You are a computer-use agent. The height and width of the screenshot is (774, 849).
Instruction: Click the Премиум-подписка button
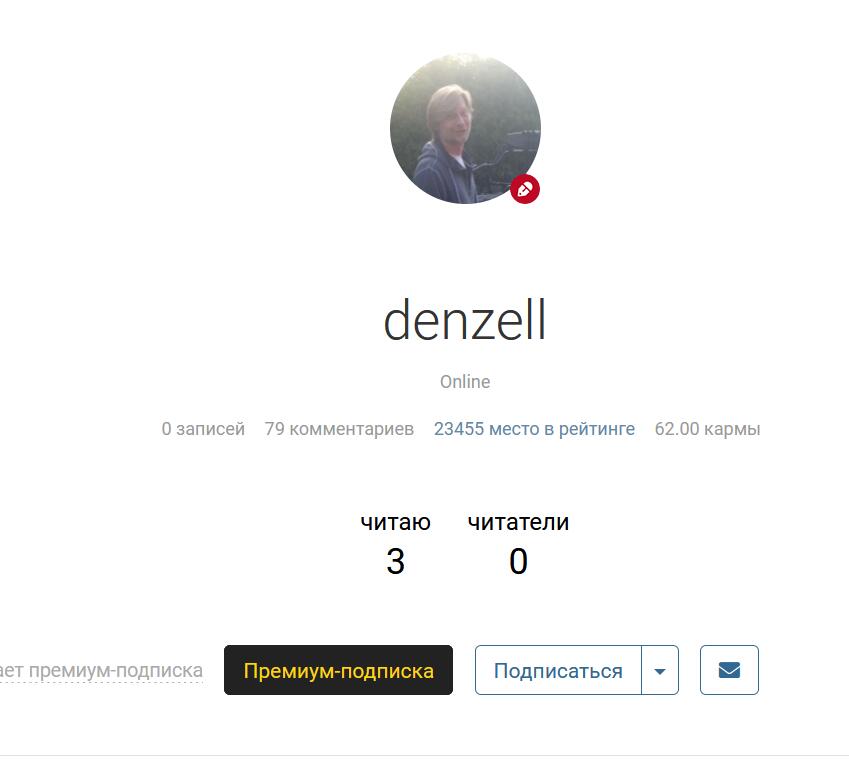tap(338, 670)
